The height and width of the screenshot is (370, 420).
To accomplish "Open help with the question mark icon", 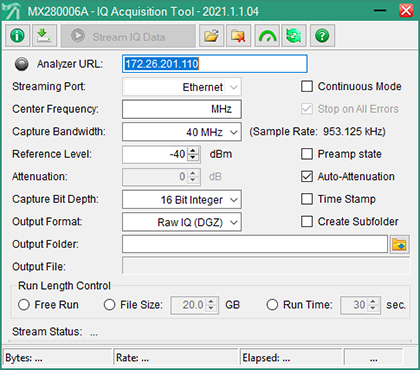I will (x=322, y=36).
